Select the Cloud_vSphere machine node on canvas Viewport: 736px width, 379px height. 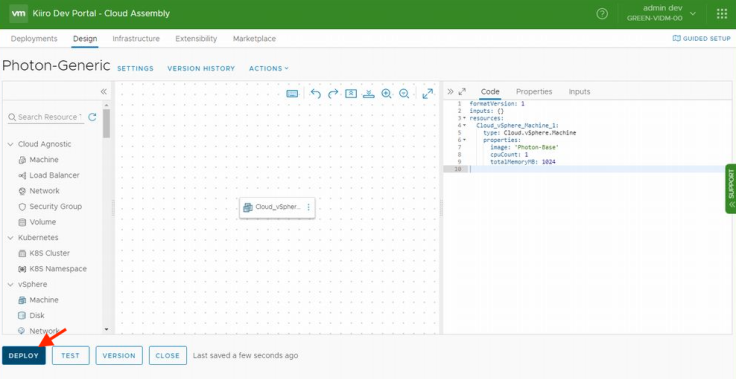pos(277,207)
